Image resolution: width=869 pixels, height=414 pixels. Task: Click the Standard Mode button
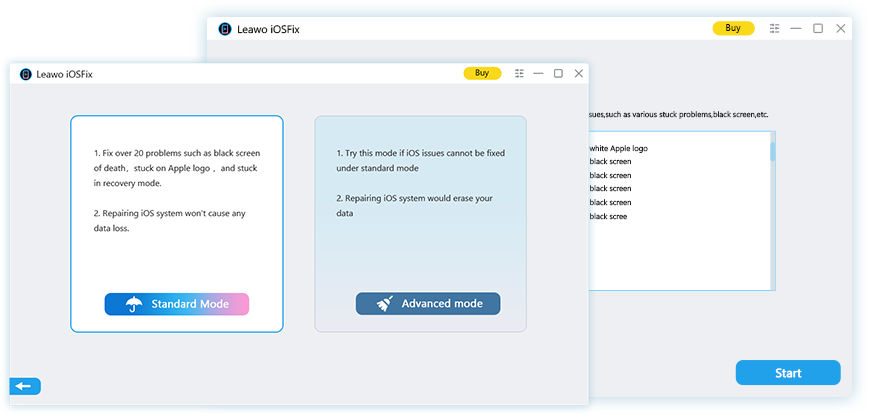(x=176, y=304)
